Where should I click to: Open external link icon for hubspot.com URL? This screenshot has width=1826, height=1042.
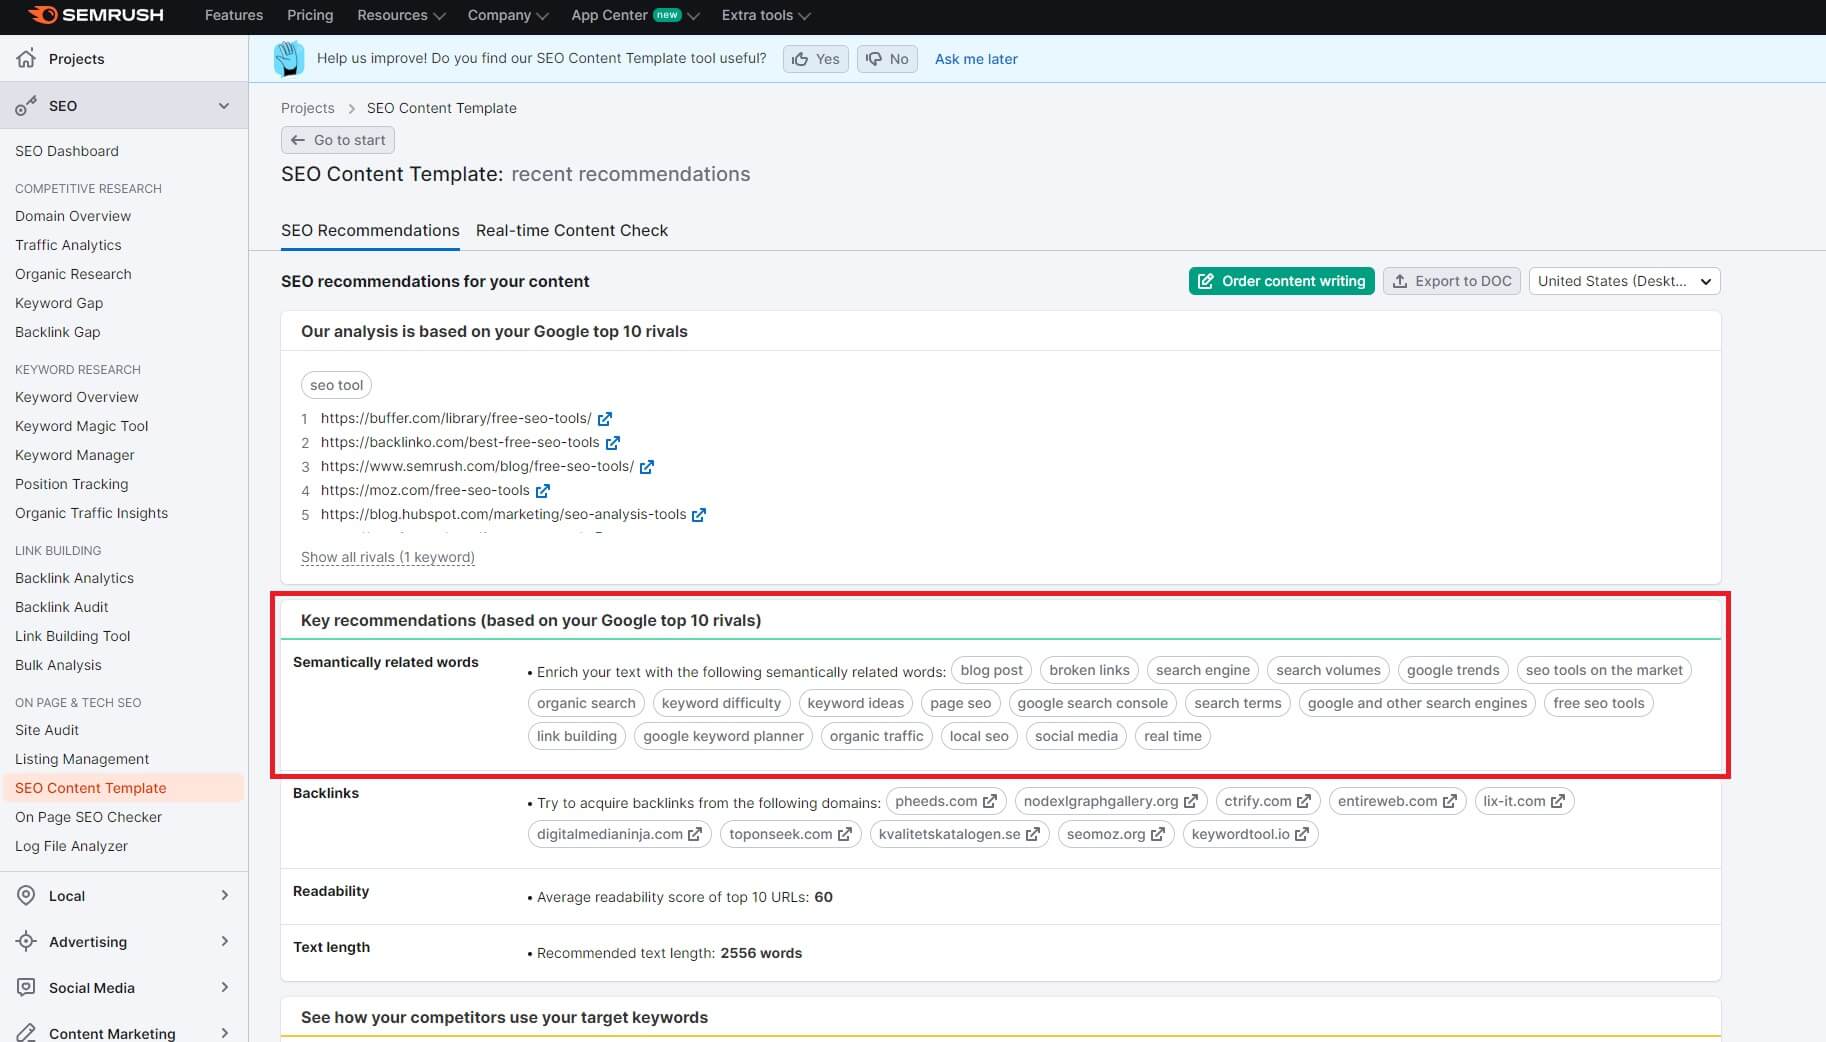click(699, 515)
